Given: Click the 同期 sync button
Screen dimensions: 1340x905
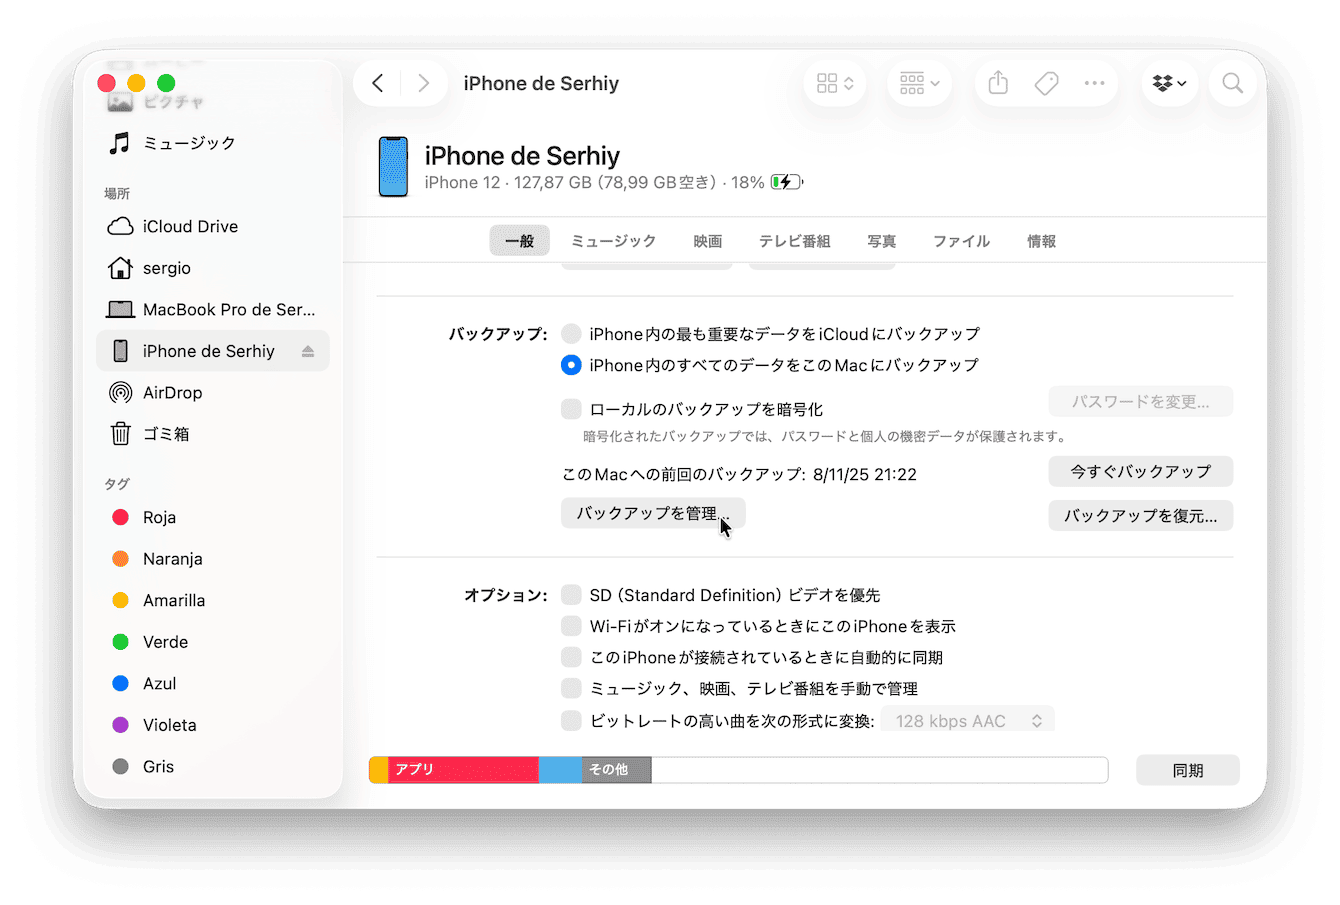Looking at the screenshot, I should 1188,770.
